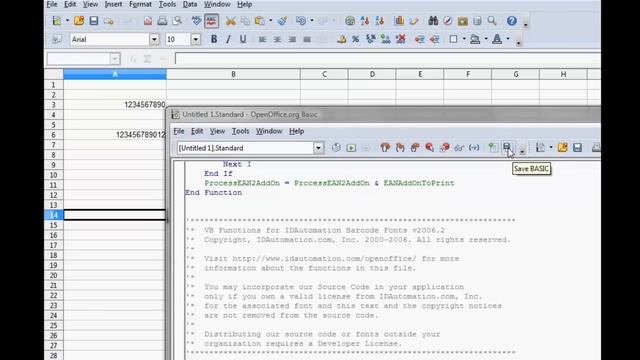Viewport: 640px width, 360px height.
Task: Toggle Breakpoint in Basic IDE
Action: [x=429, y=148]
